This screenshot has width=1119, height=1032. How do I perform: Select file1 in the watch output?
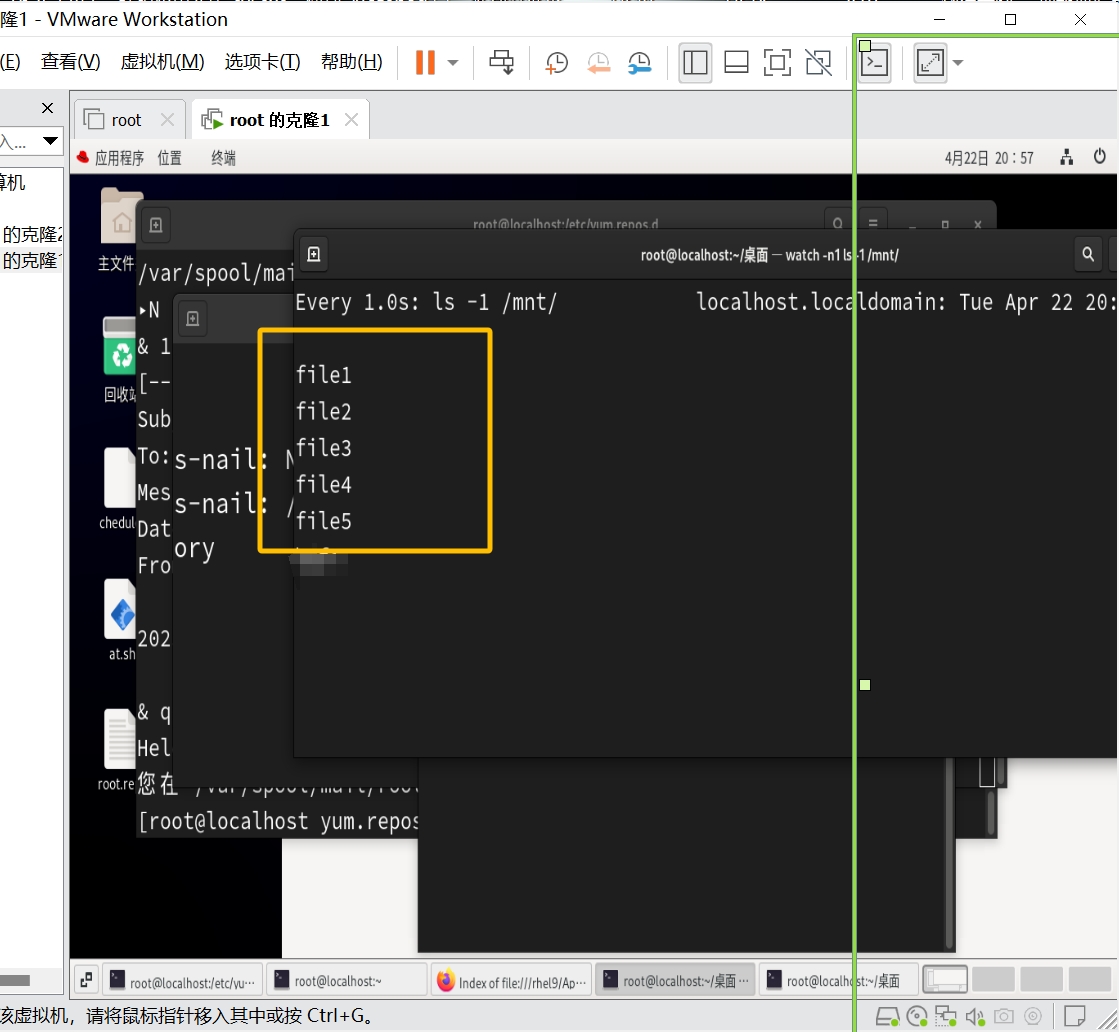pyautogui.click(x=323, y=375)
